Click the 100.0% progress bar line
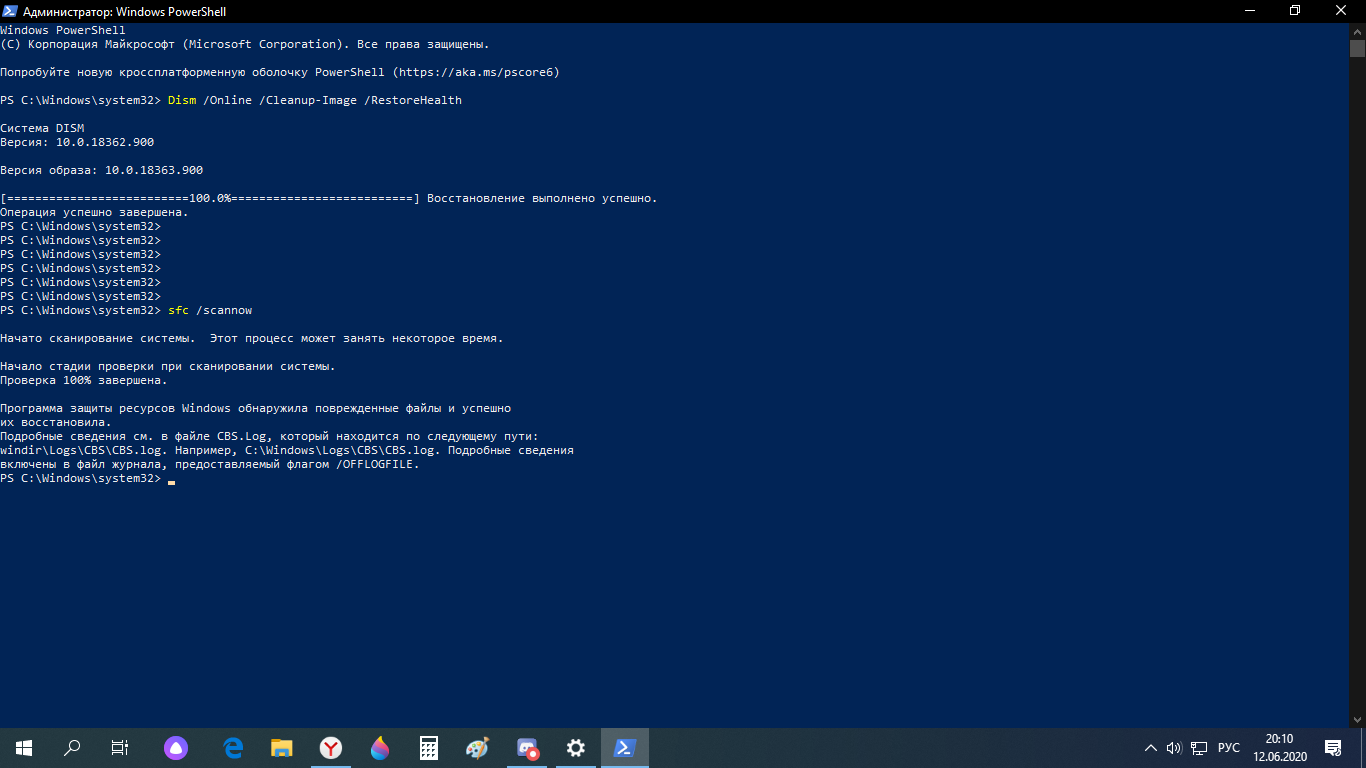The image size is (1366, 768). point(210,199)
